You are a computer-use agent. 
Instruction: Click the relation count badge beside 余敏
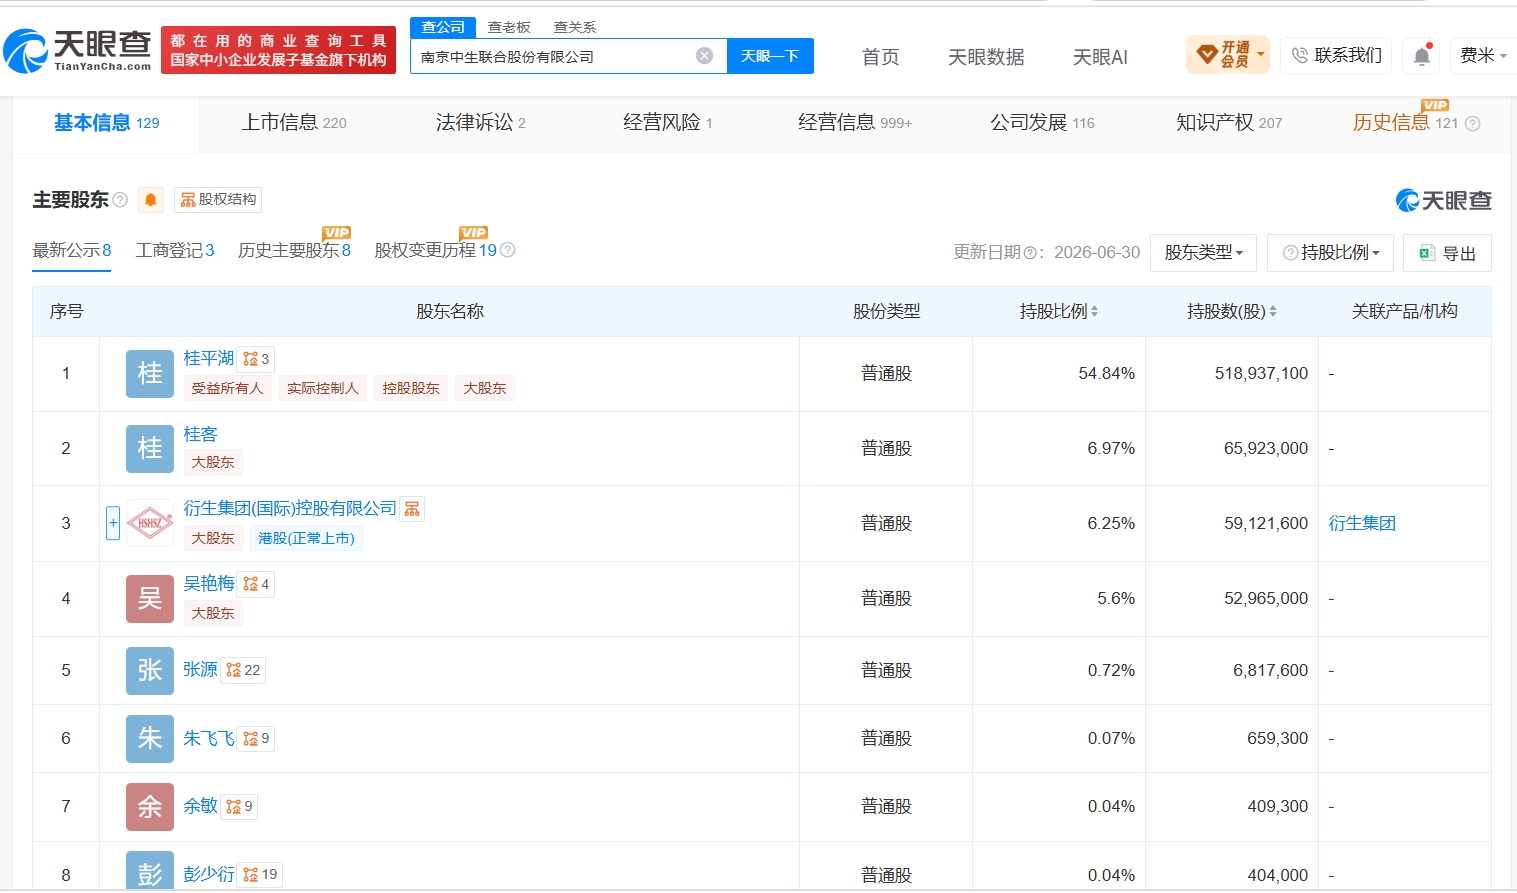click(239, 806)
